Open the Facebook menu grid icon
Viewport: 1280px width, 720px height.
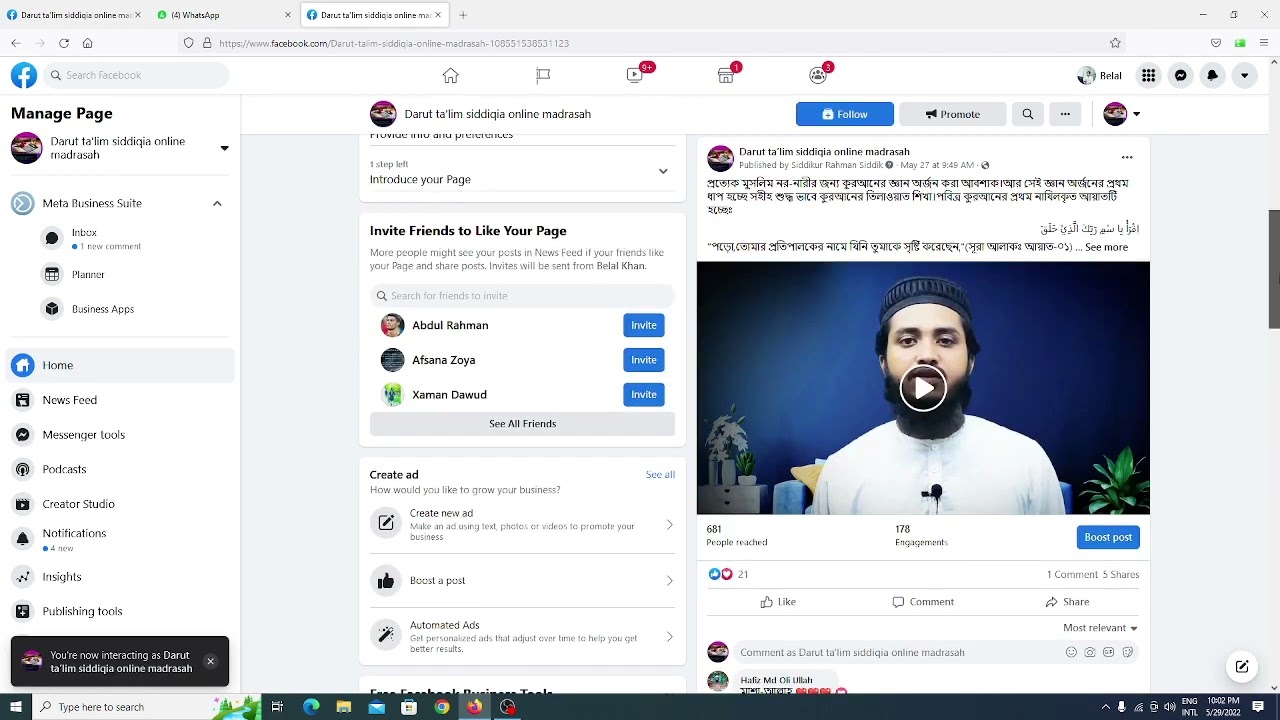point(1148,75)
